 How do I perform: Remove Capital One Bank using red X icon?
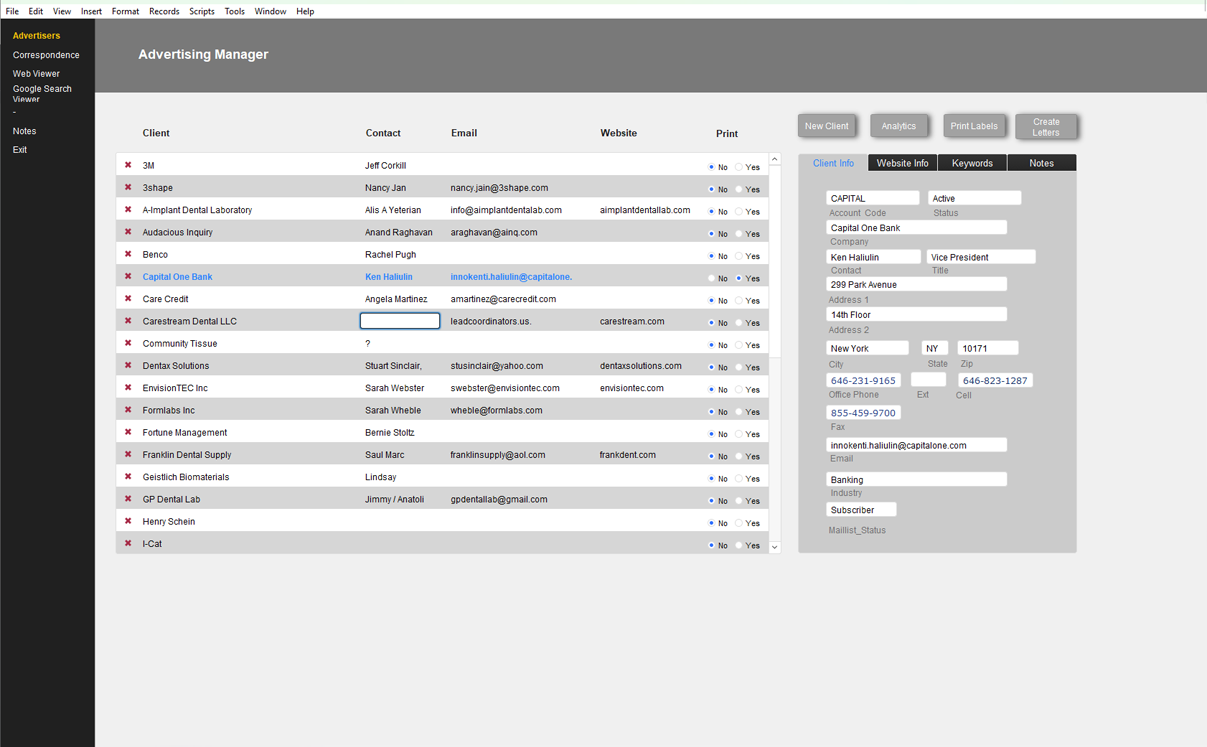click(128, 276)
